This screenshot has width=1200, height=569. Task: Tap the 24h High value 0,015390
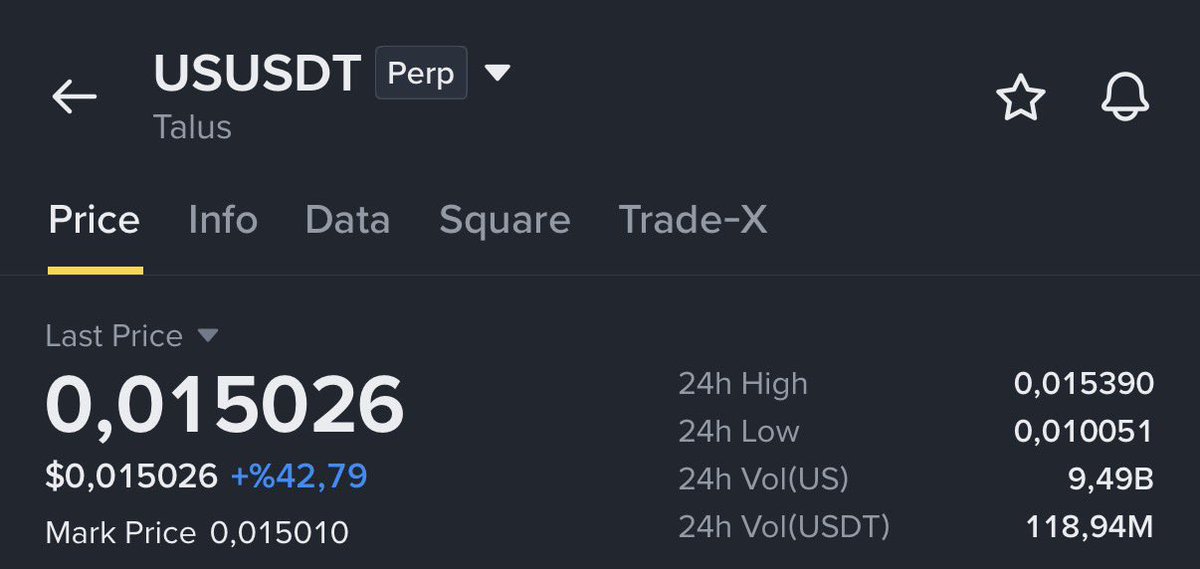pos(1084,383)
